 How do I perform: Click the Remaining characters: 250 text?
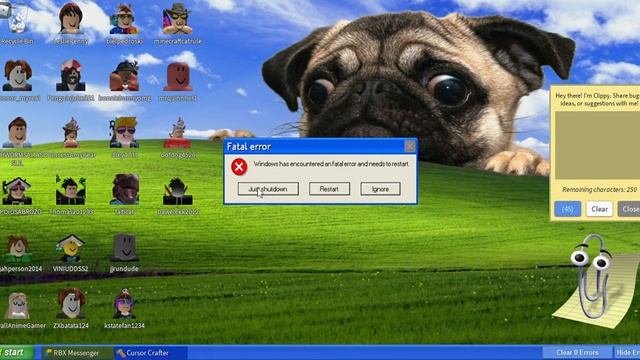(599, 189)
